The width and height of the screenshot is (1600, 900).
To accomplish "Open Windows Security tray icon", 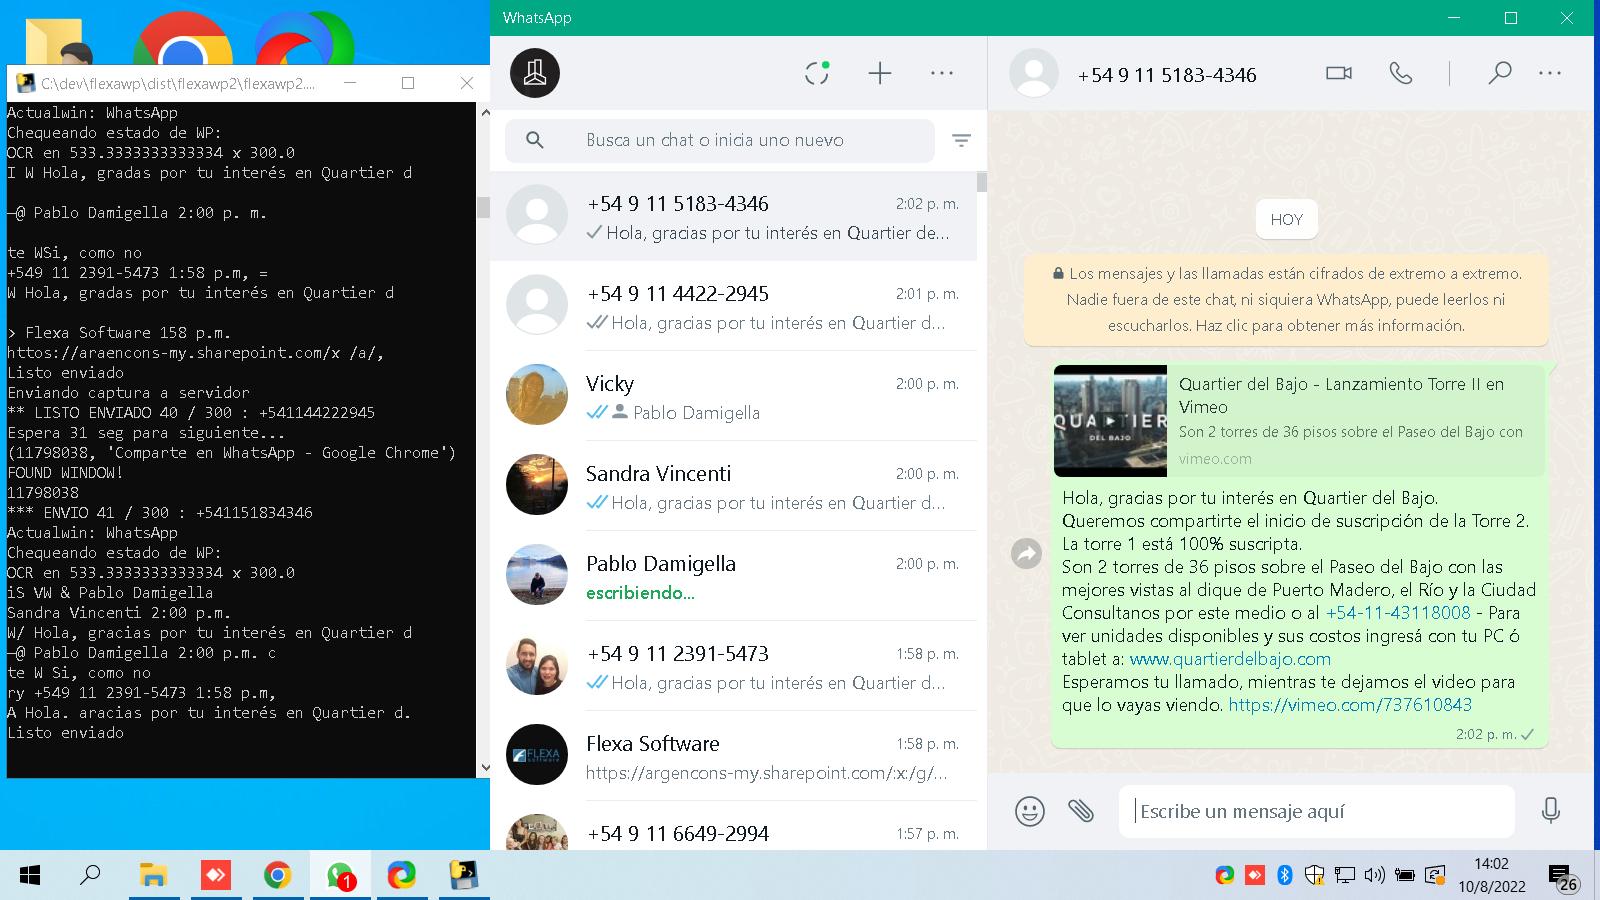I will tap(1315, 876).
